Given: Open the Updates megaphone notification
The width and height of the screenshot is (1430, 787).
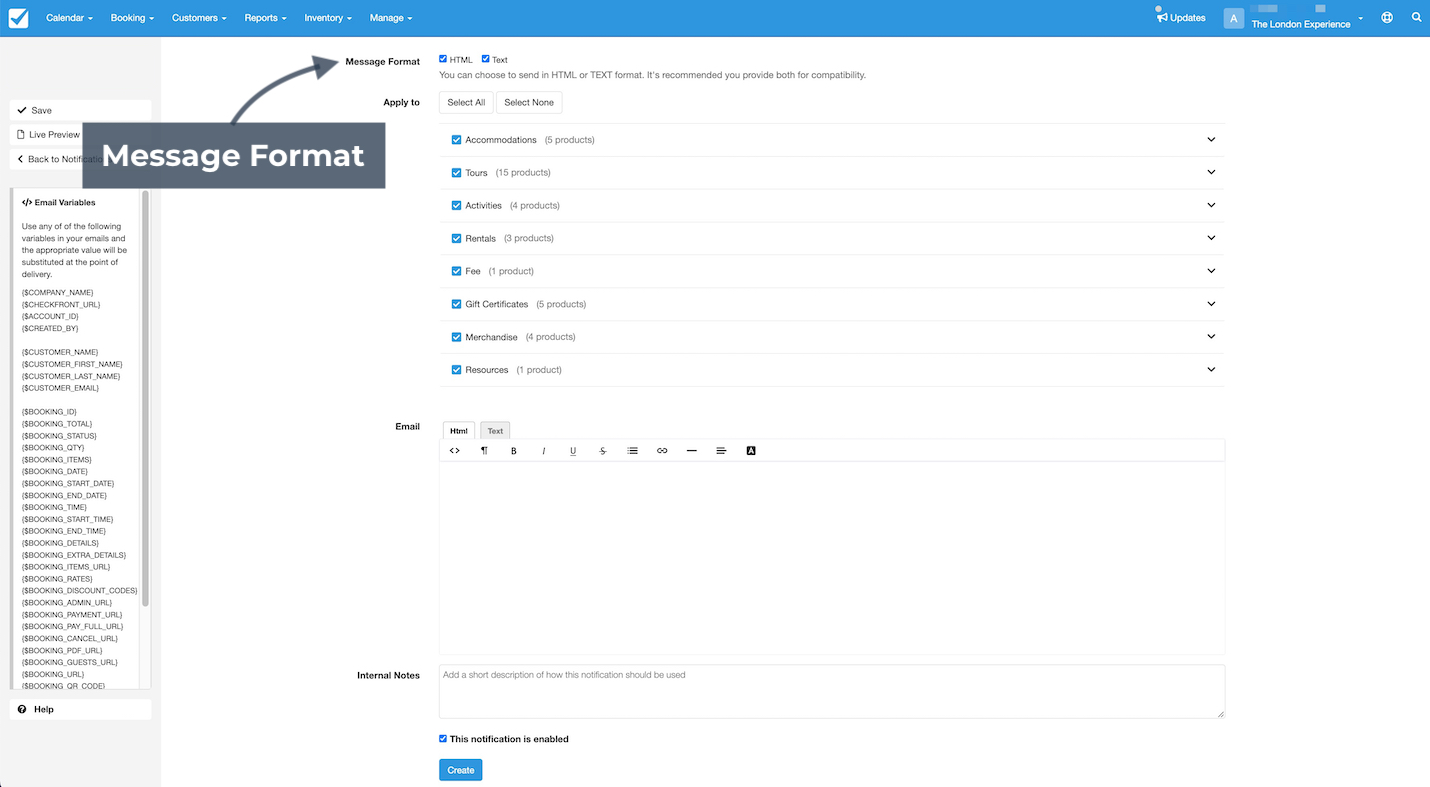Looking at the screenshot, I should 1181,17.
